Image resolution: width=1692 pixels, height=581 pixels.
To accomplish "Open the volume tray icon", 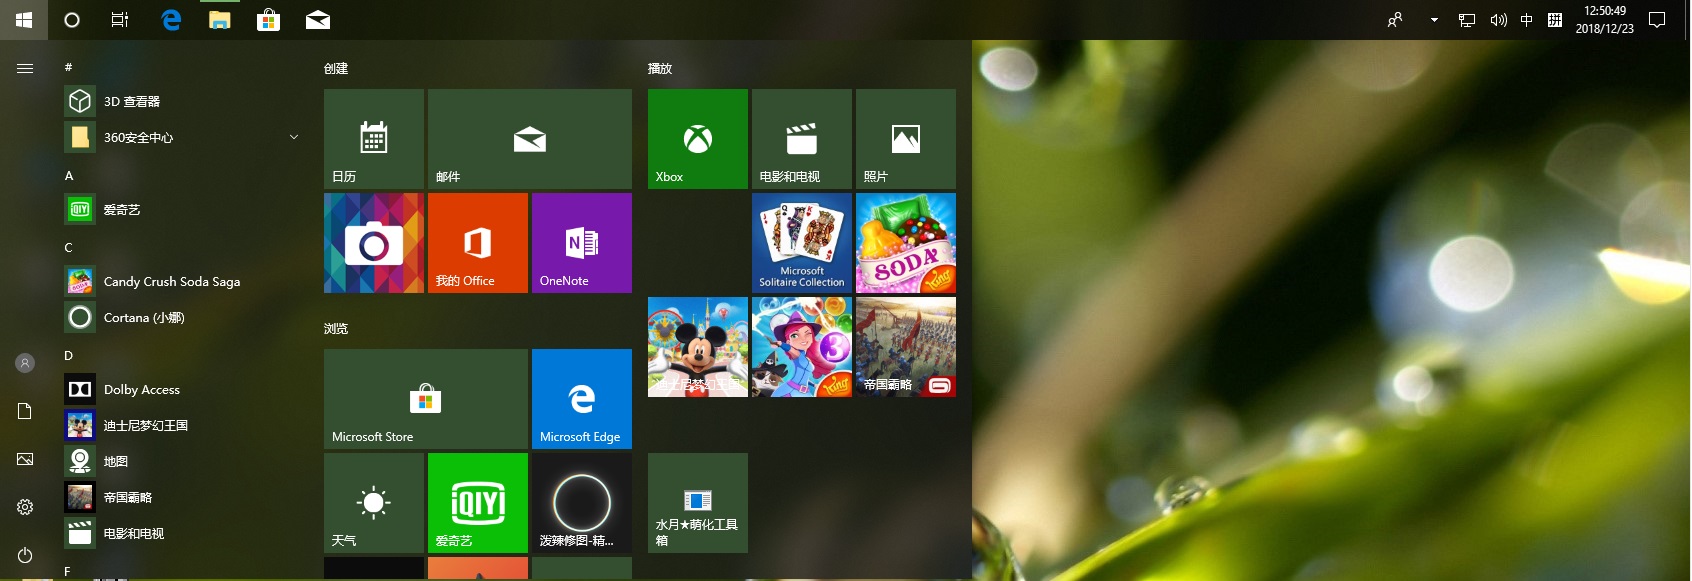I will coord(1498,20).
